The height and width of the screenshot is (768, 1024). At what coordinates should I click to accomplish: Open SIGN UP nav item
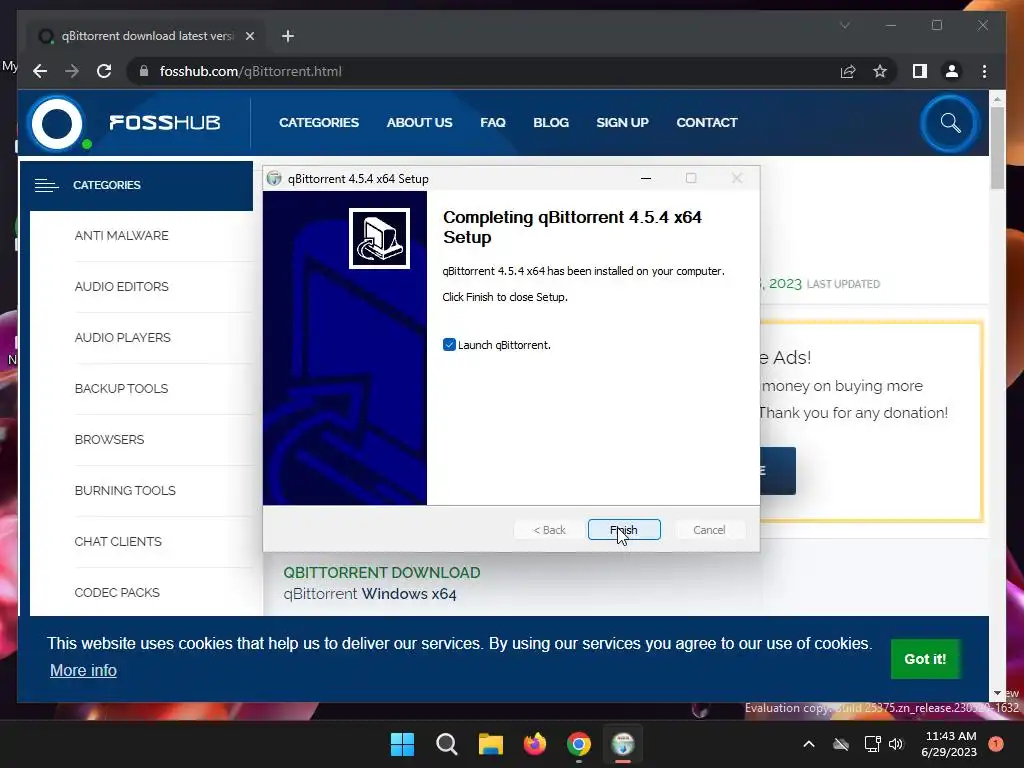pos(622,123)
